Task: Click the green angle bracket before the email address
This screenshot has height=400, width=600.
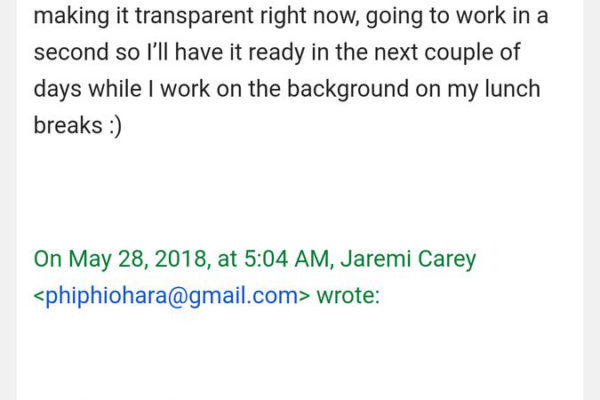Action: [x=39, y=297]
